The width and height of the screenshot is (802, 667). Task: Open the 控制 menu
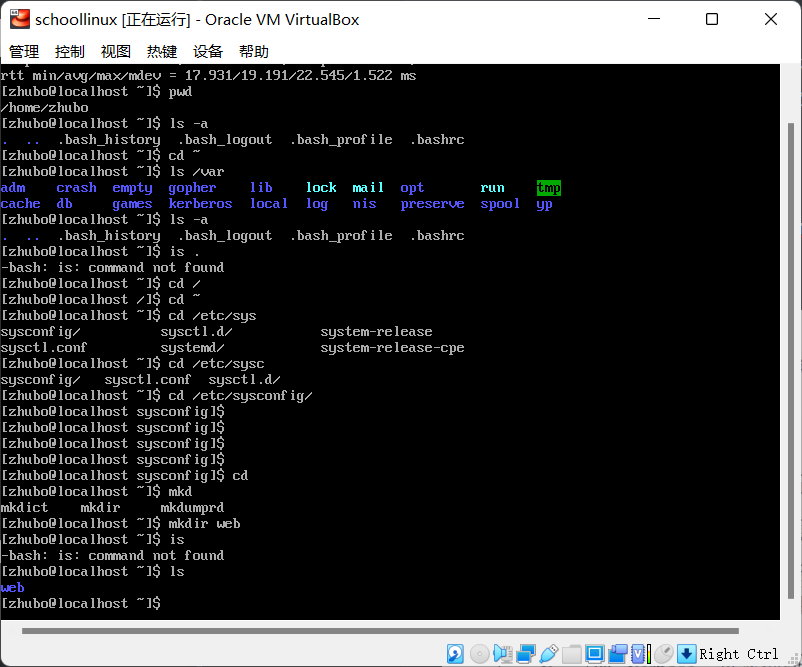pyautogui.click(x=70, y=52)
